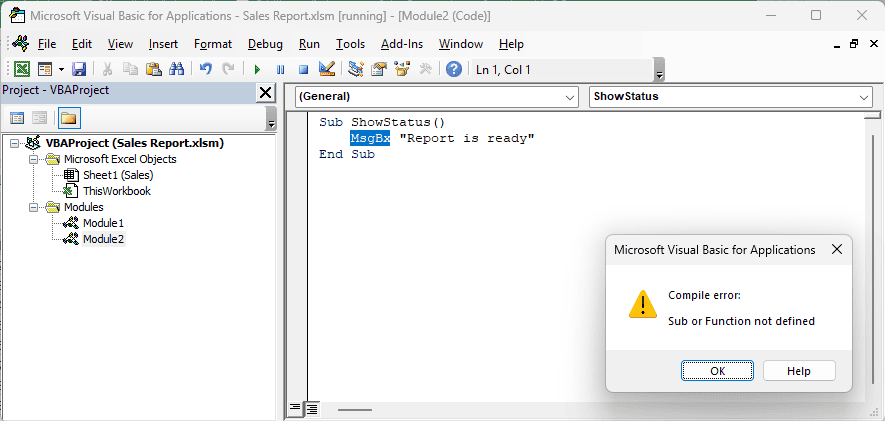Open the View menu
This screenshot has height=421, width=885.
[x=120, y=44]
